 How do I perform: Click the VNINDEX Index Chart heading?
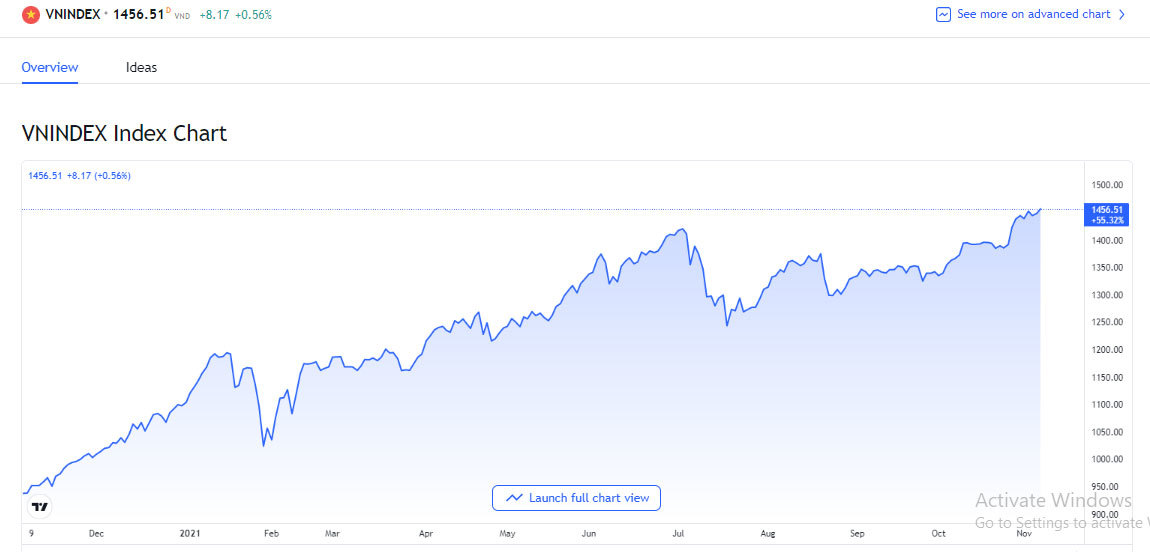click(124, 133)
